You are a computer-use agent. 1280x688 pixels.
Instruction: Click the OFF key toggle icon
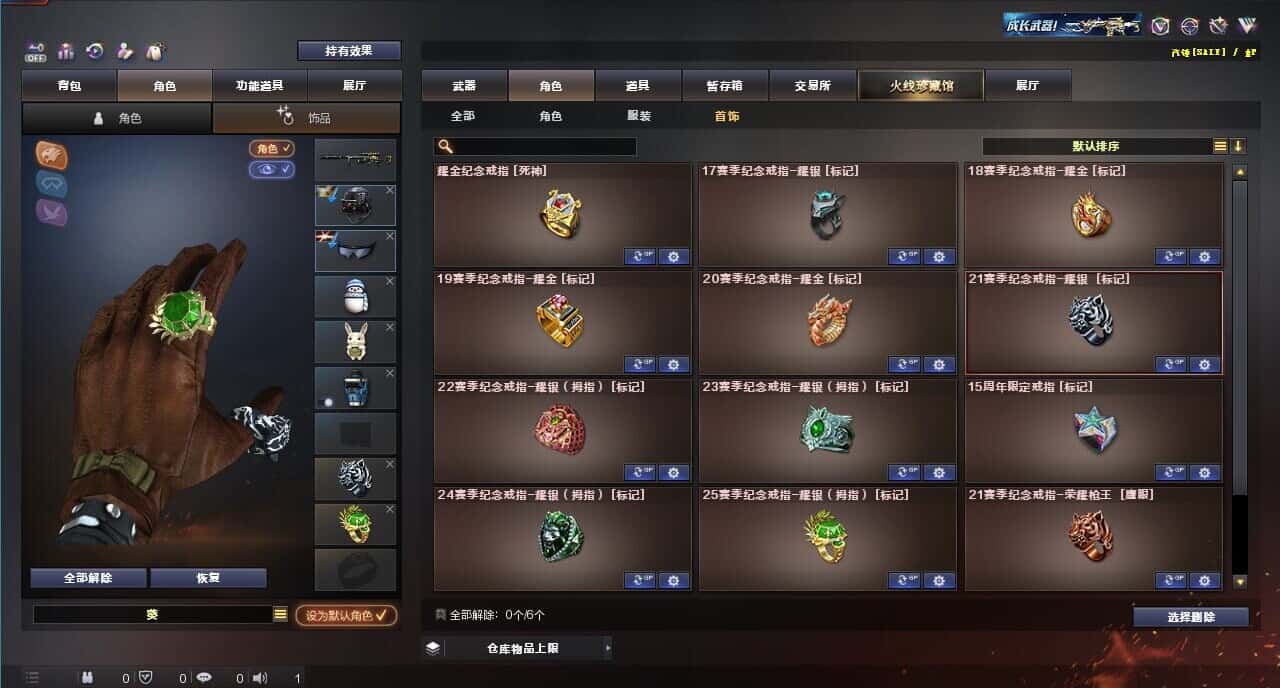(36, 51)
